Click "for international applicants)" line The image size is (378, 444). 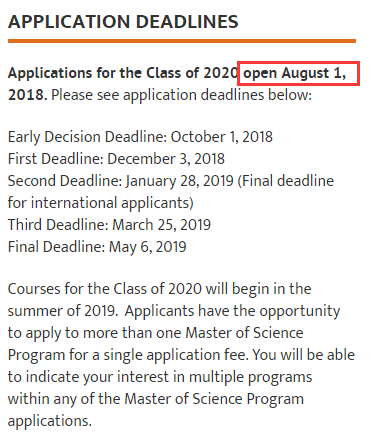pyautogui.click(x=101, y=203)
